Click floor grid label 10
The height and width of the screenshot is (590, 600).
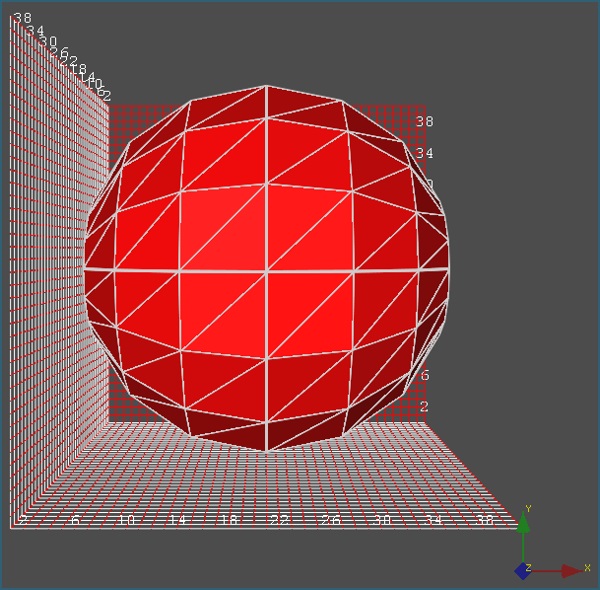point(126,521)
